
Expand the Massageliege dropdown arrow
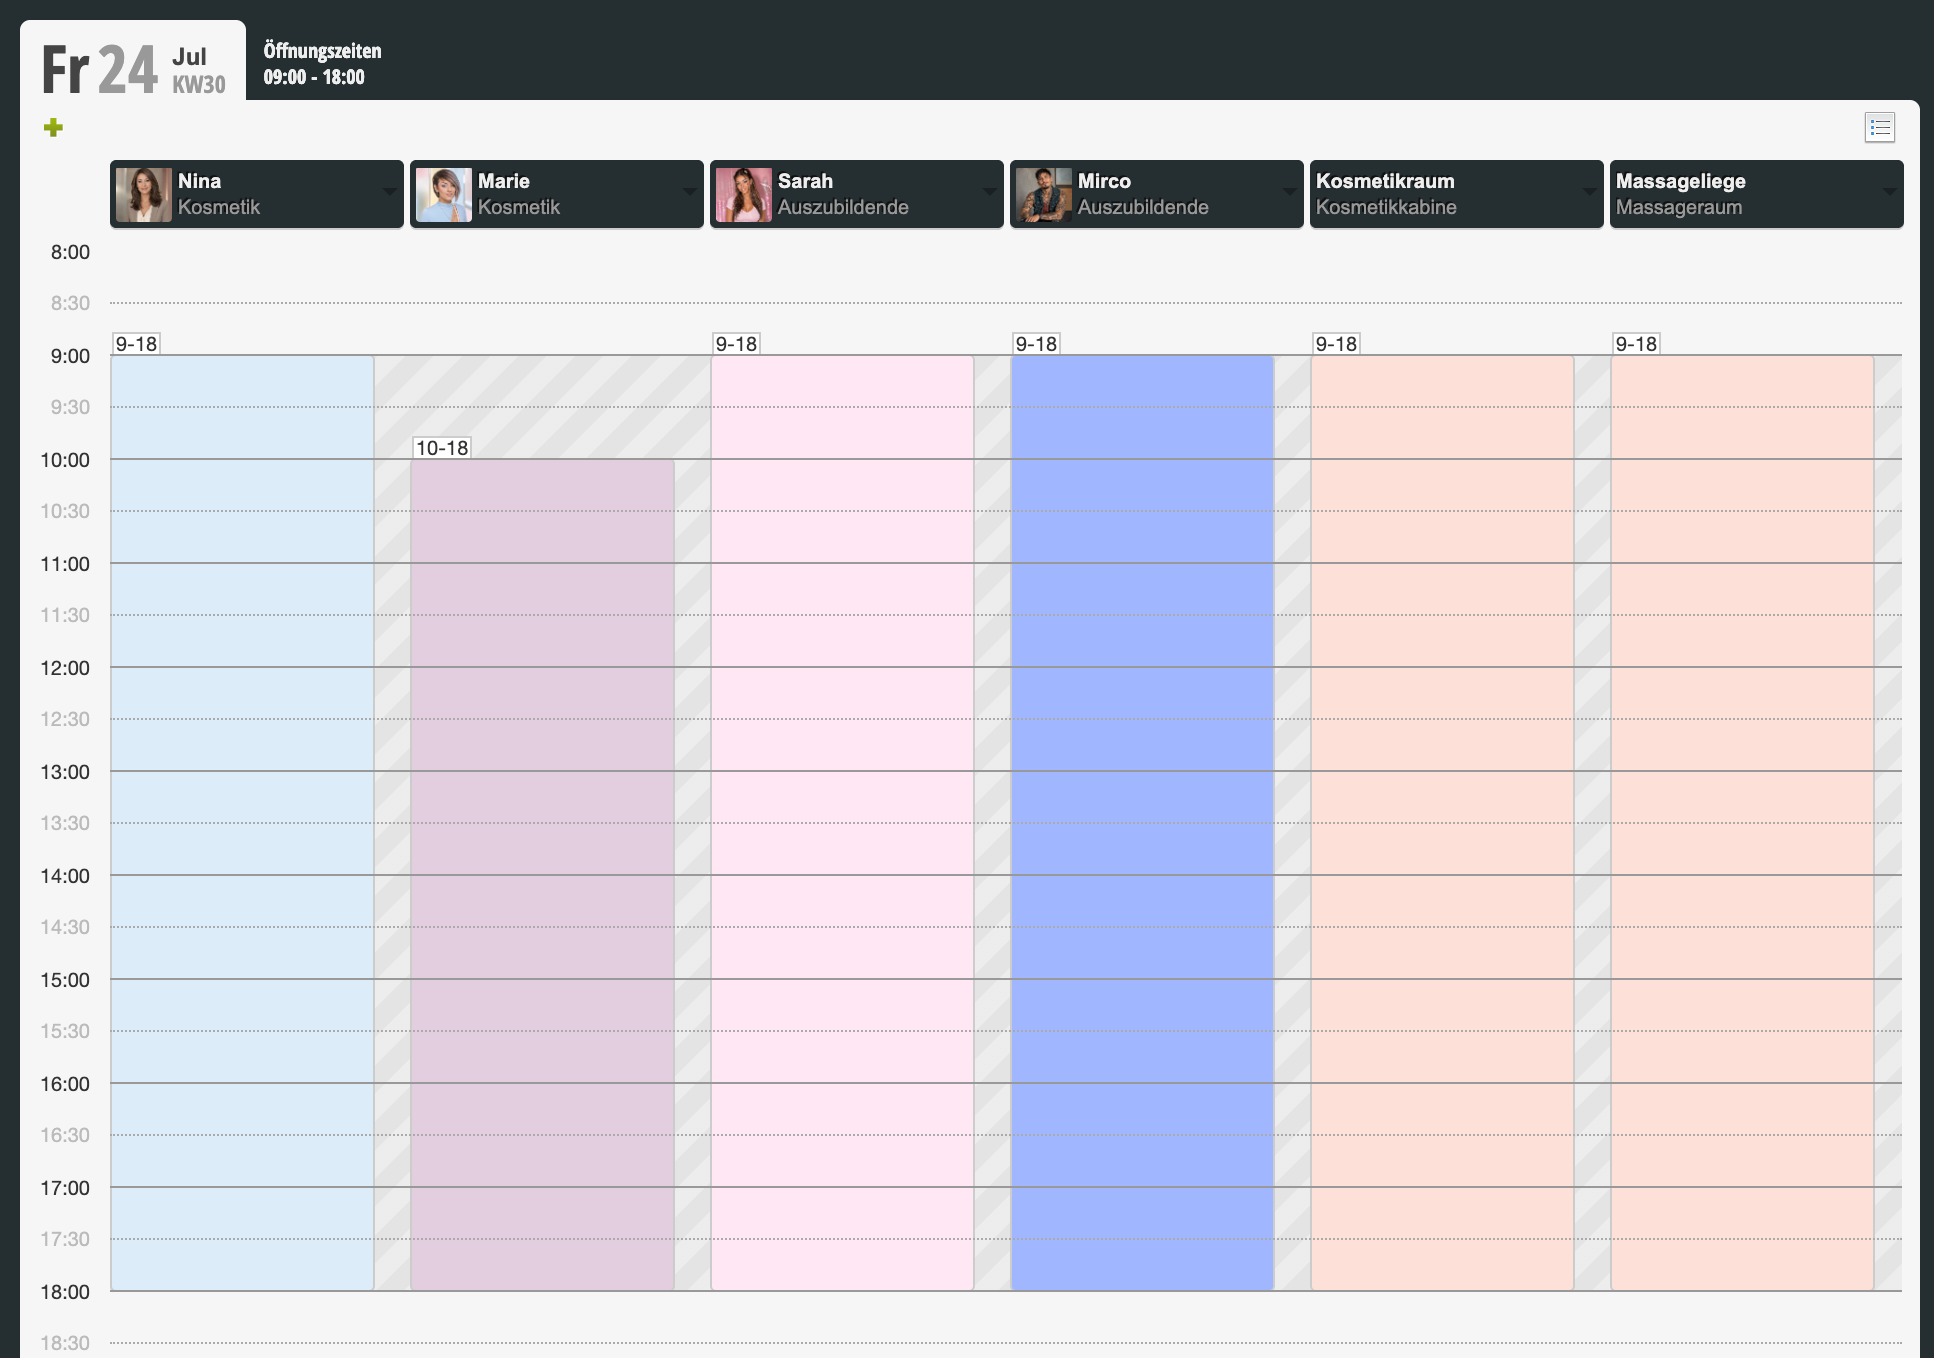[1889, 192]
